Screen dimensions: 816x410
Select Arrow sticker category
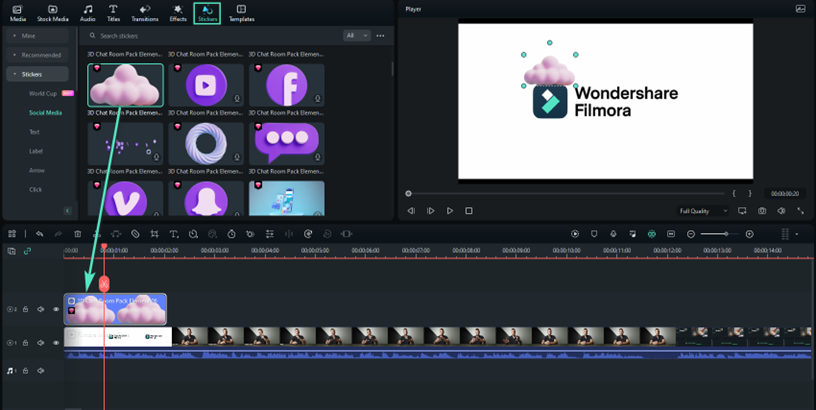[37, 171]
